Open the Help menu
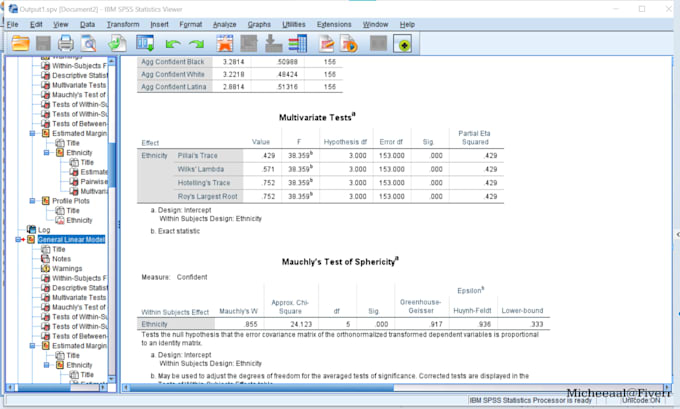Image resolution: width=680 pixels, height=409 pixels. click(x=407, y=24)
